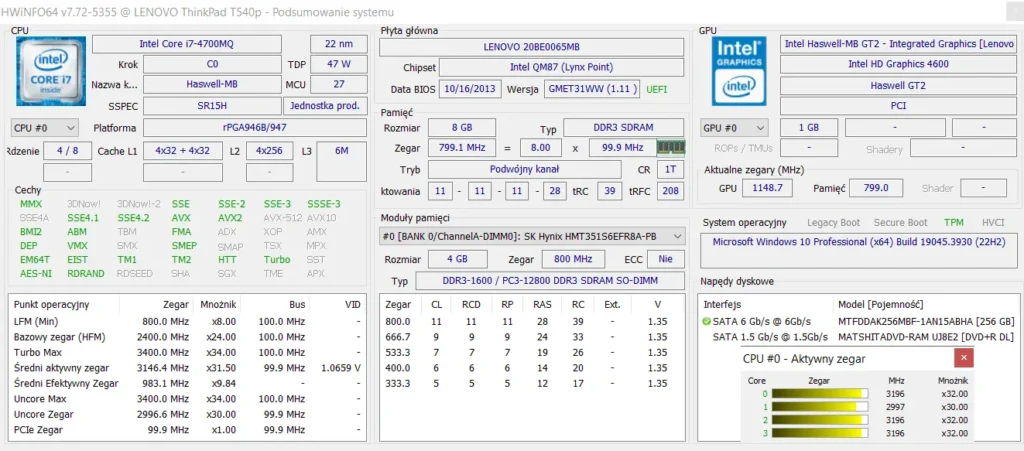Click the Intel Core i7 logo
The width and height of the screenshot is (1024, 451).
(52, 71)
